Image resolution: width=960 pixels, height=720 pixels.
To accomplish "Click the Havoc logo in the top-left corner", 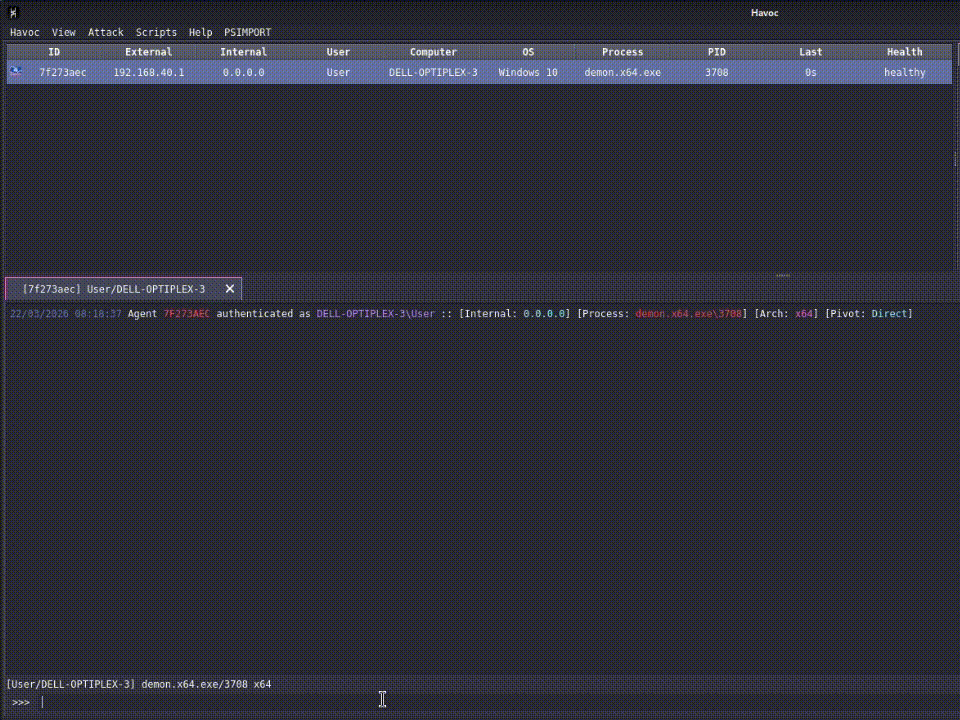I will (x=11, y=12).
